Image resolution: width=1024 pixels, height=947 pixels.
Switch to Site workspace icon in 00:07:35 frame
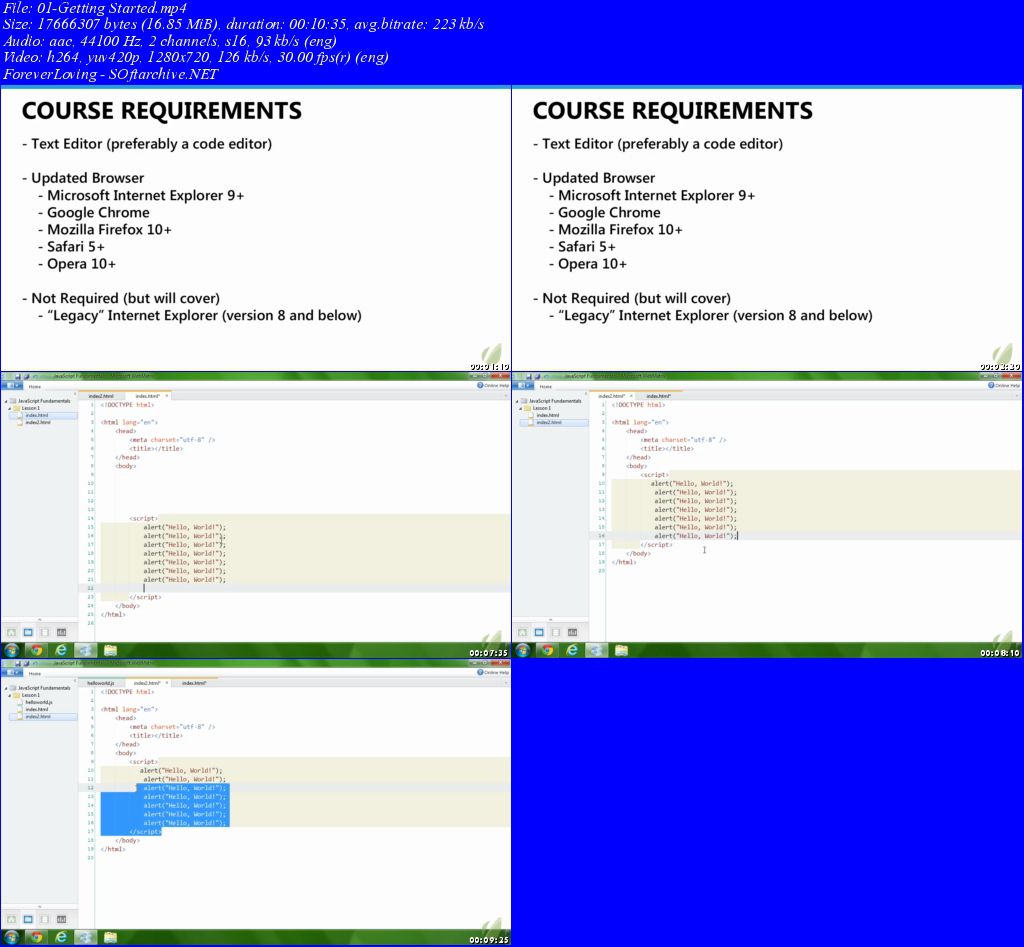coord(11,632)
